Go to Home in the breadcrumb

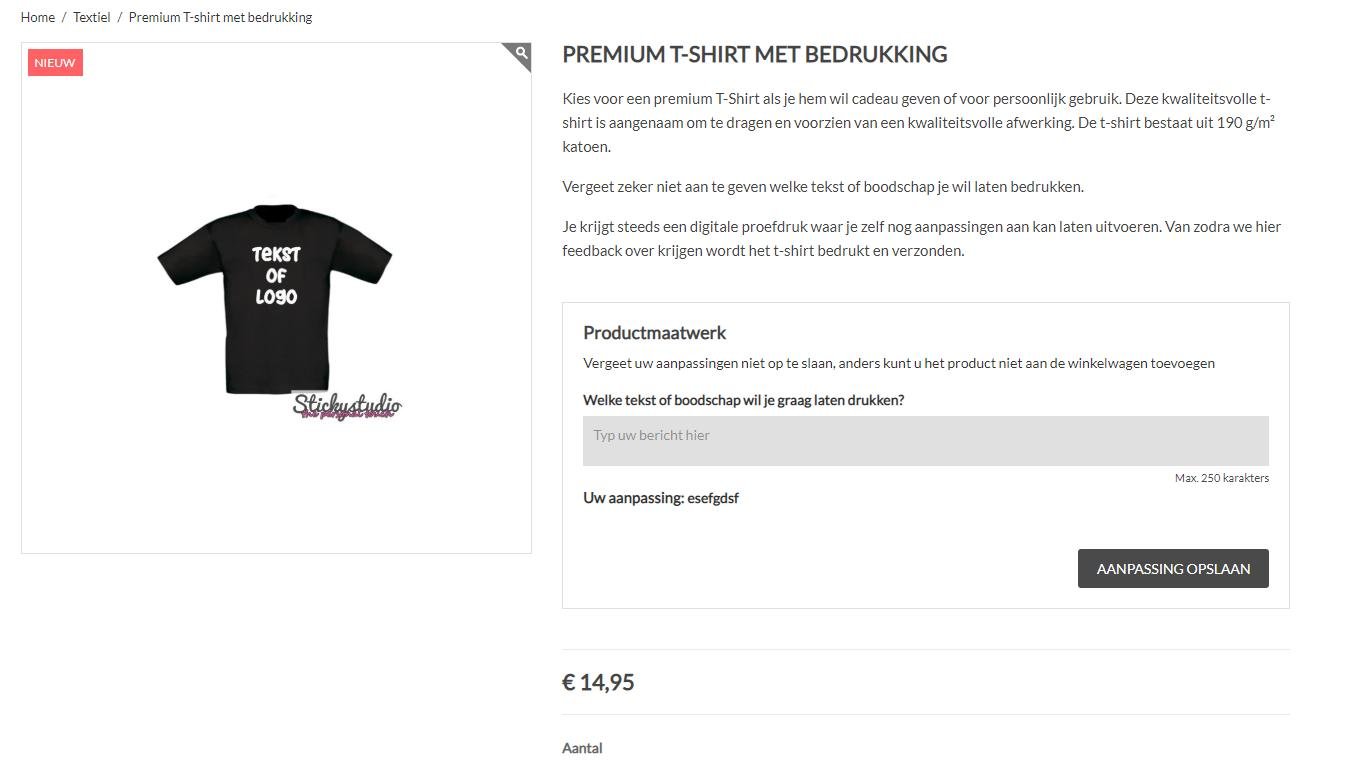tap(38, 17)
